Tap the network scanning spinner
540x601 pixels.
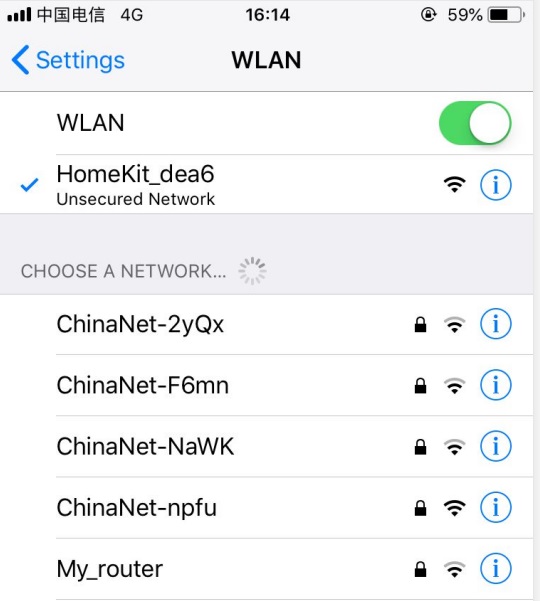tap(252, 271)
